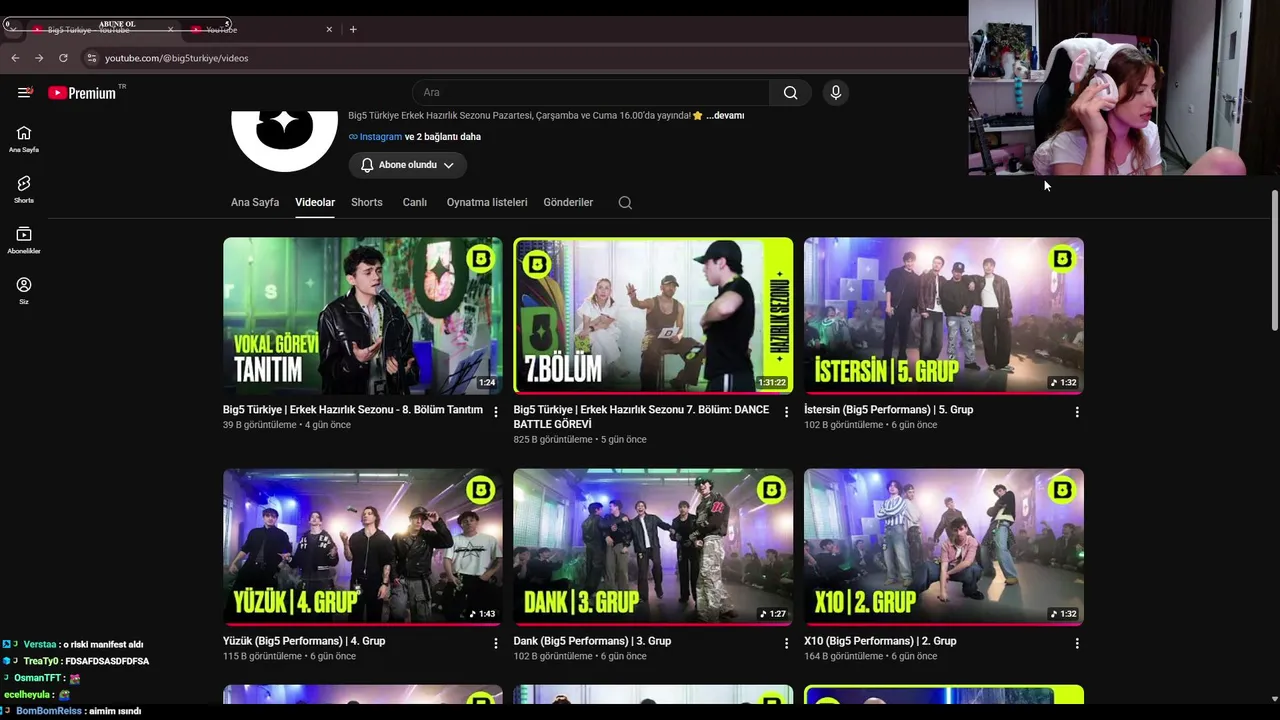The width and height of the screenshot is (1280, 720).
Task: Focus the browser address bar URL
Action: pos(177,58)
